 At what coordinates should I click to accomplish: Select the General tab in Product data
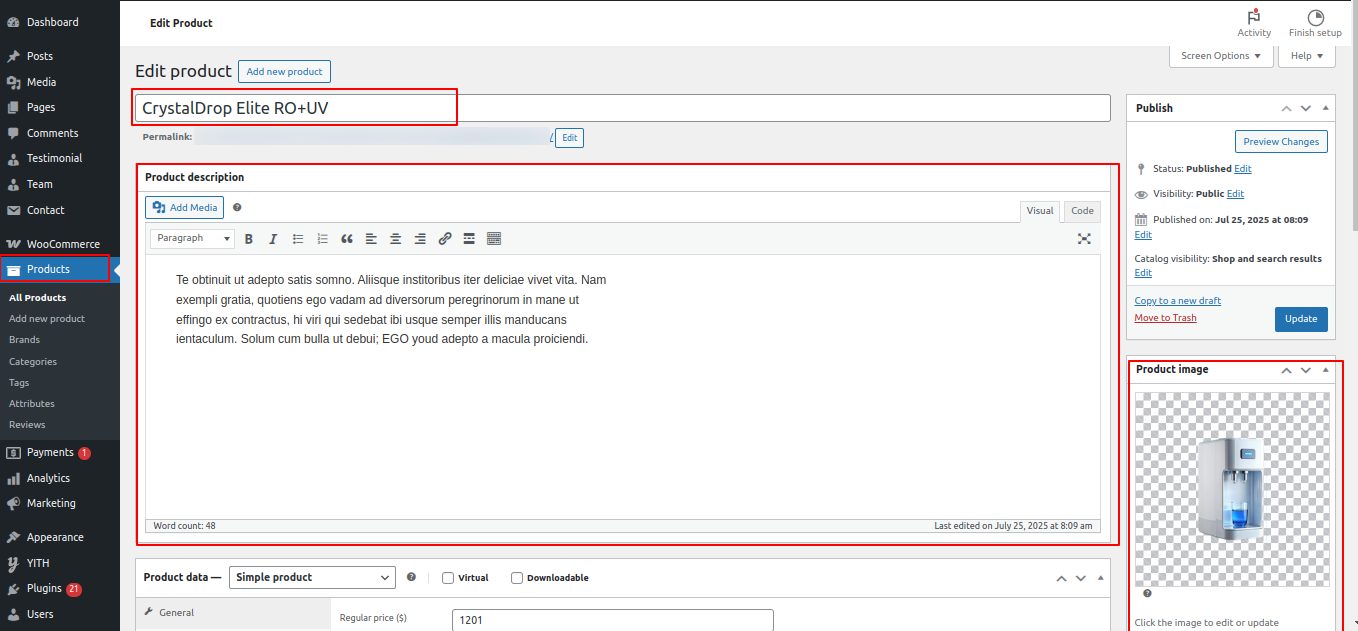233,612
